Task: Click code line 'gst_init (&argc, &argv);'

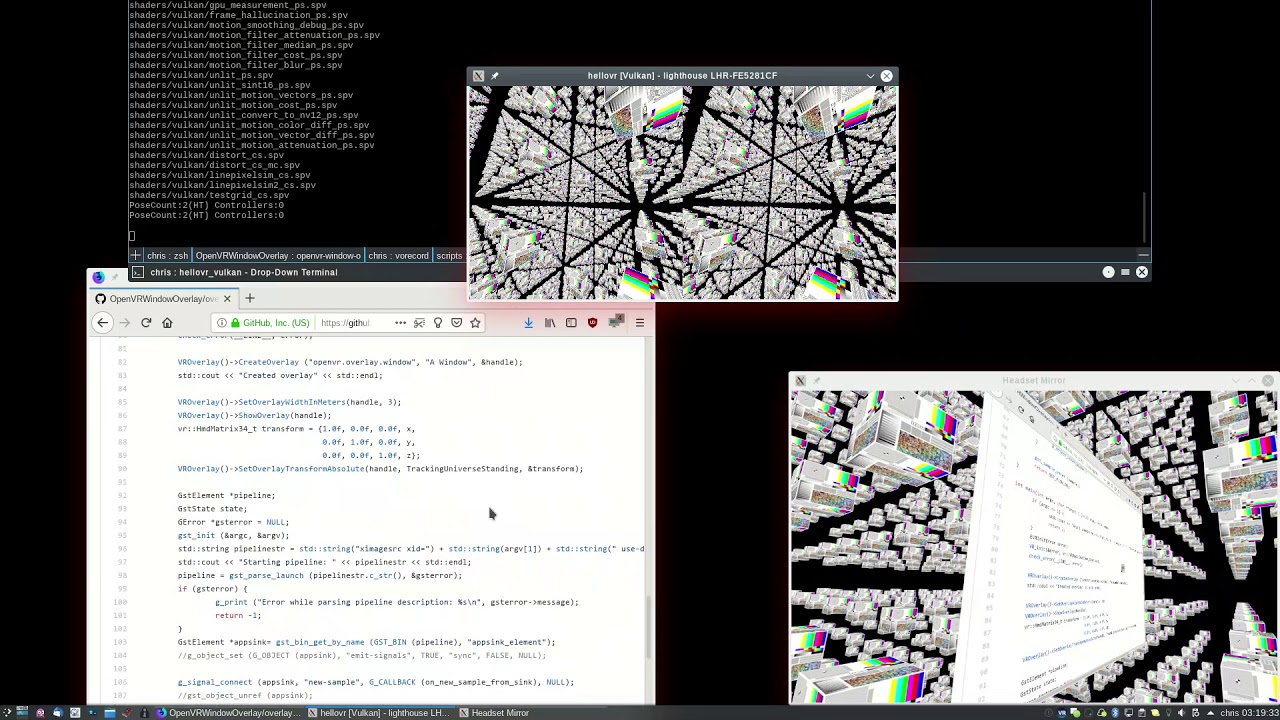Action: coord(233,535)
